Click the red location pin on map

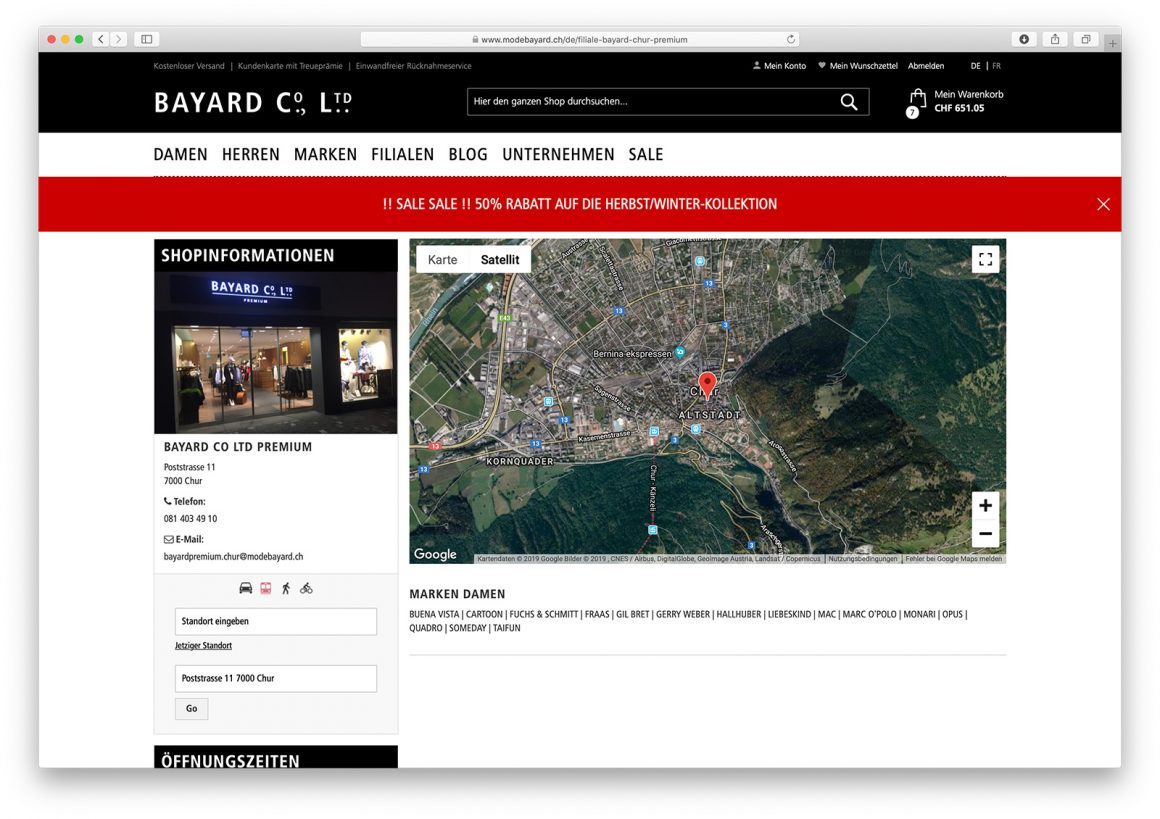(x=707, y=385)
